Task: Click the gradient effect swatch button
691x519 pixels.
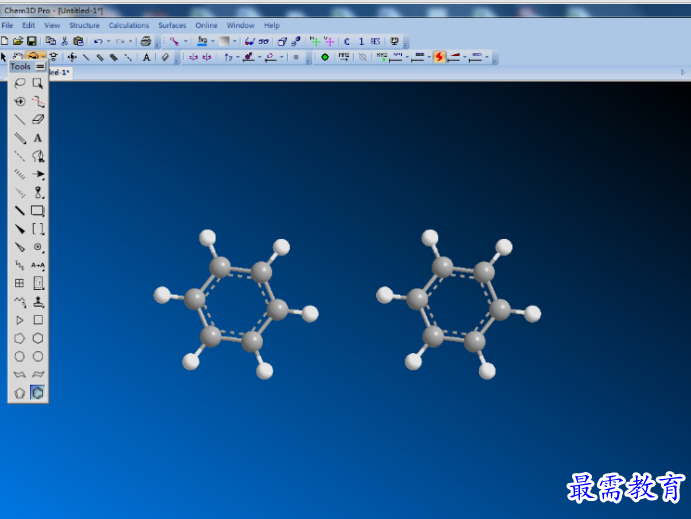Action: (x=225, y=41)
